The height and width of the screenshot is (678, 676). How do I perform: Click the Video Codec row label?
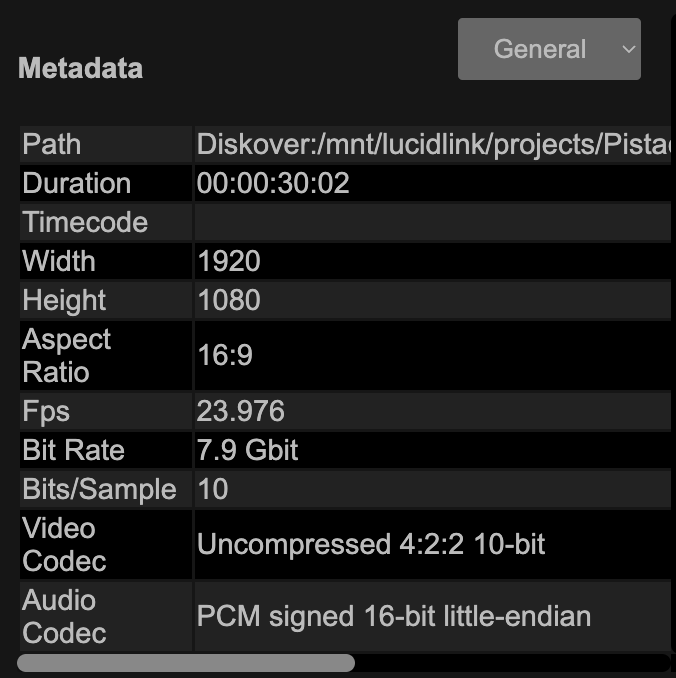coord(64,545)
